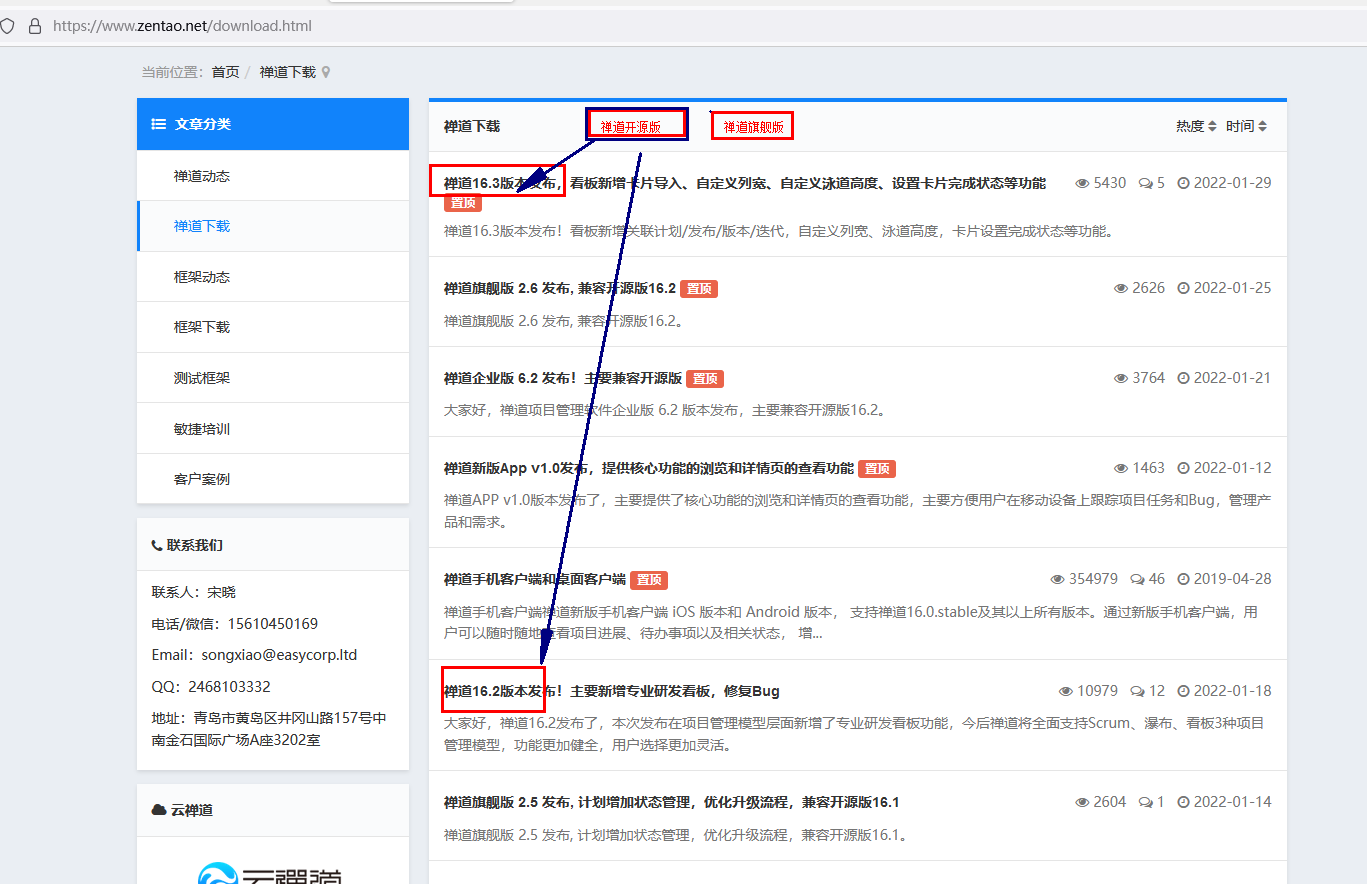Click the clock icon next to 2022-01-14

(1184, 802)
